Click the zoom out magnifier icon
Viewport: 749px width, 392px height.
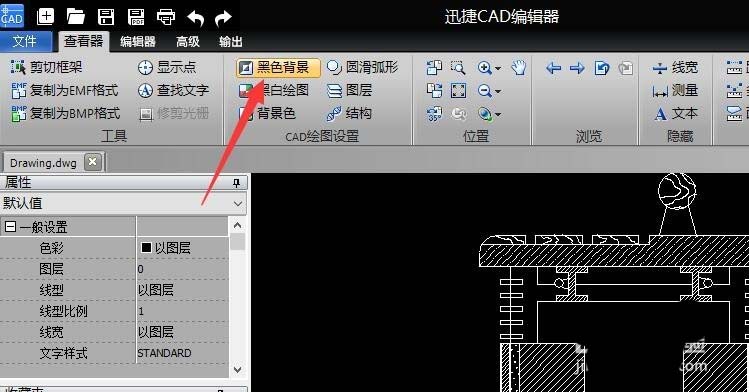484,90
